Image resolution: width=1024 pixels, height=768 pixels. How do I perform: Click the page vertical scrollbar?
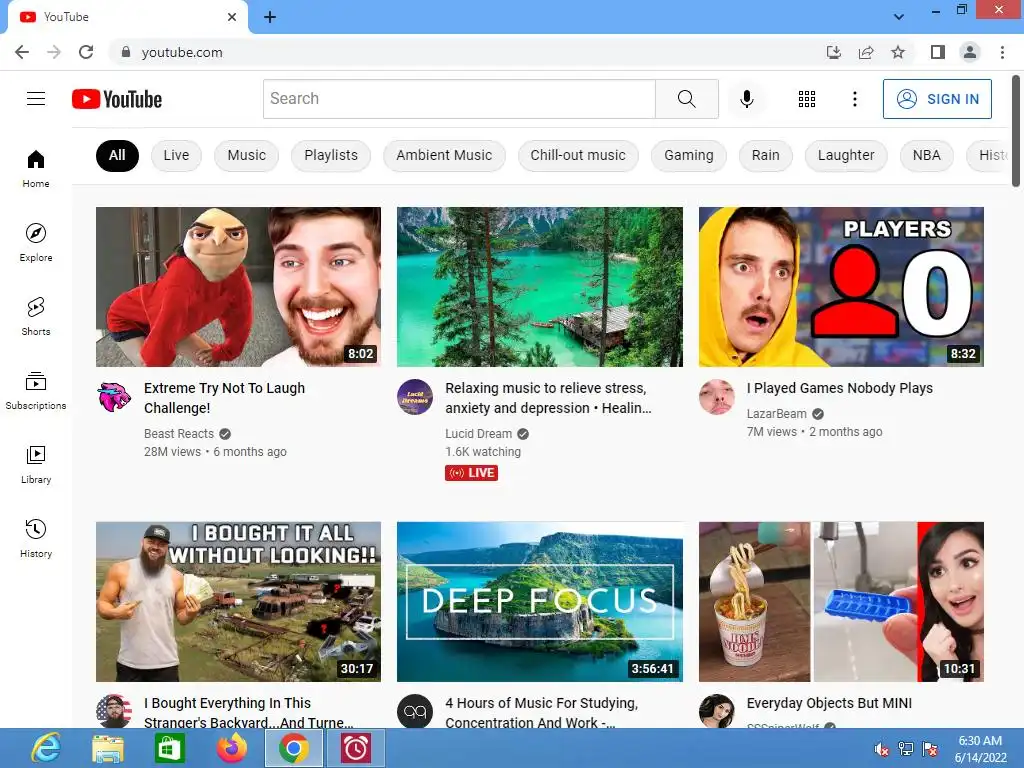click(1016, 131)
